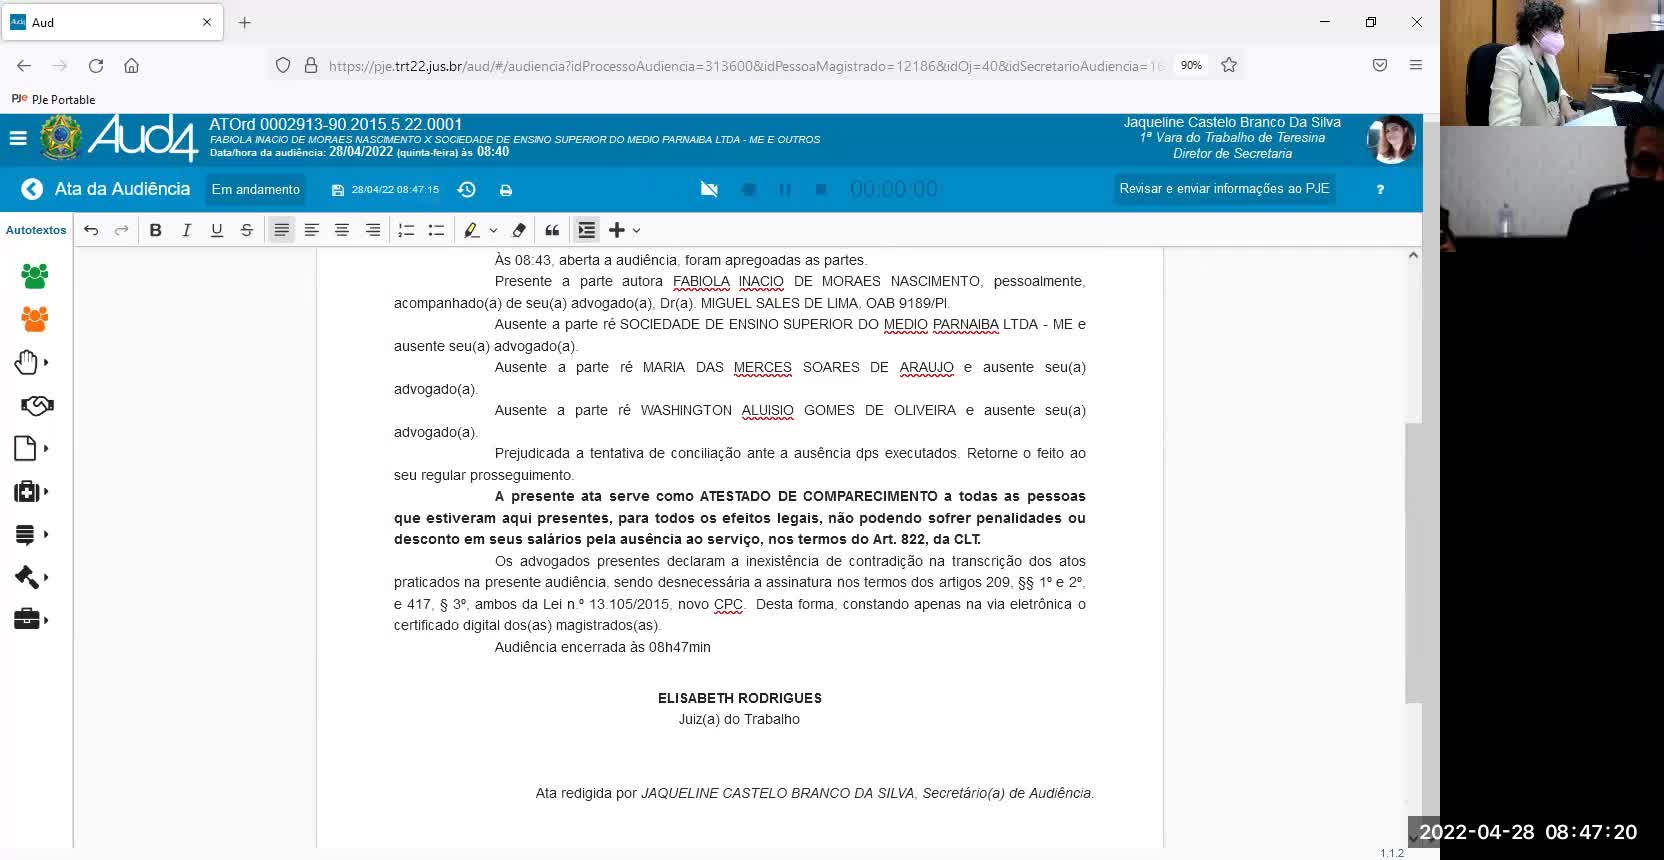1664x860 pixels.
Task: Click the Em andamento status button
Action: point(256,189)
